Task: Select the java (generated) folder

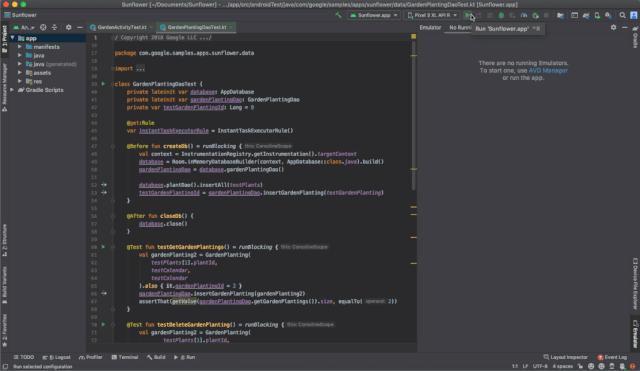Action: pyautogui.click(x=51, y=64)
